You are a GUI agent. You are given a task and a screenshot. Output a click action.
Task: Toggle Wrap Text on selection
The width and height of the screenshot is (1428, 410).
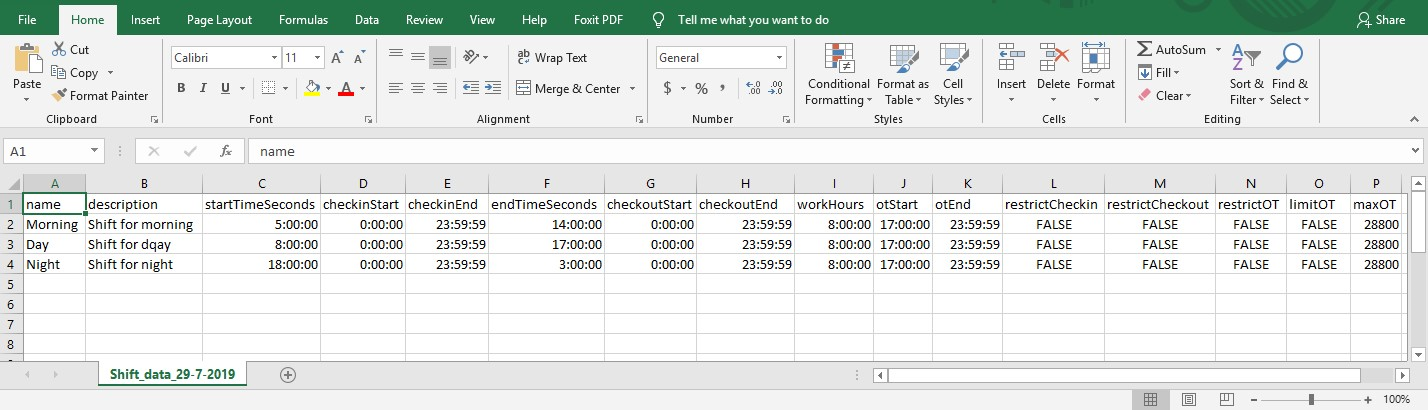pyautogui.click(x=552, y=58)
